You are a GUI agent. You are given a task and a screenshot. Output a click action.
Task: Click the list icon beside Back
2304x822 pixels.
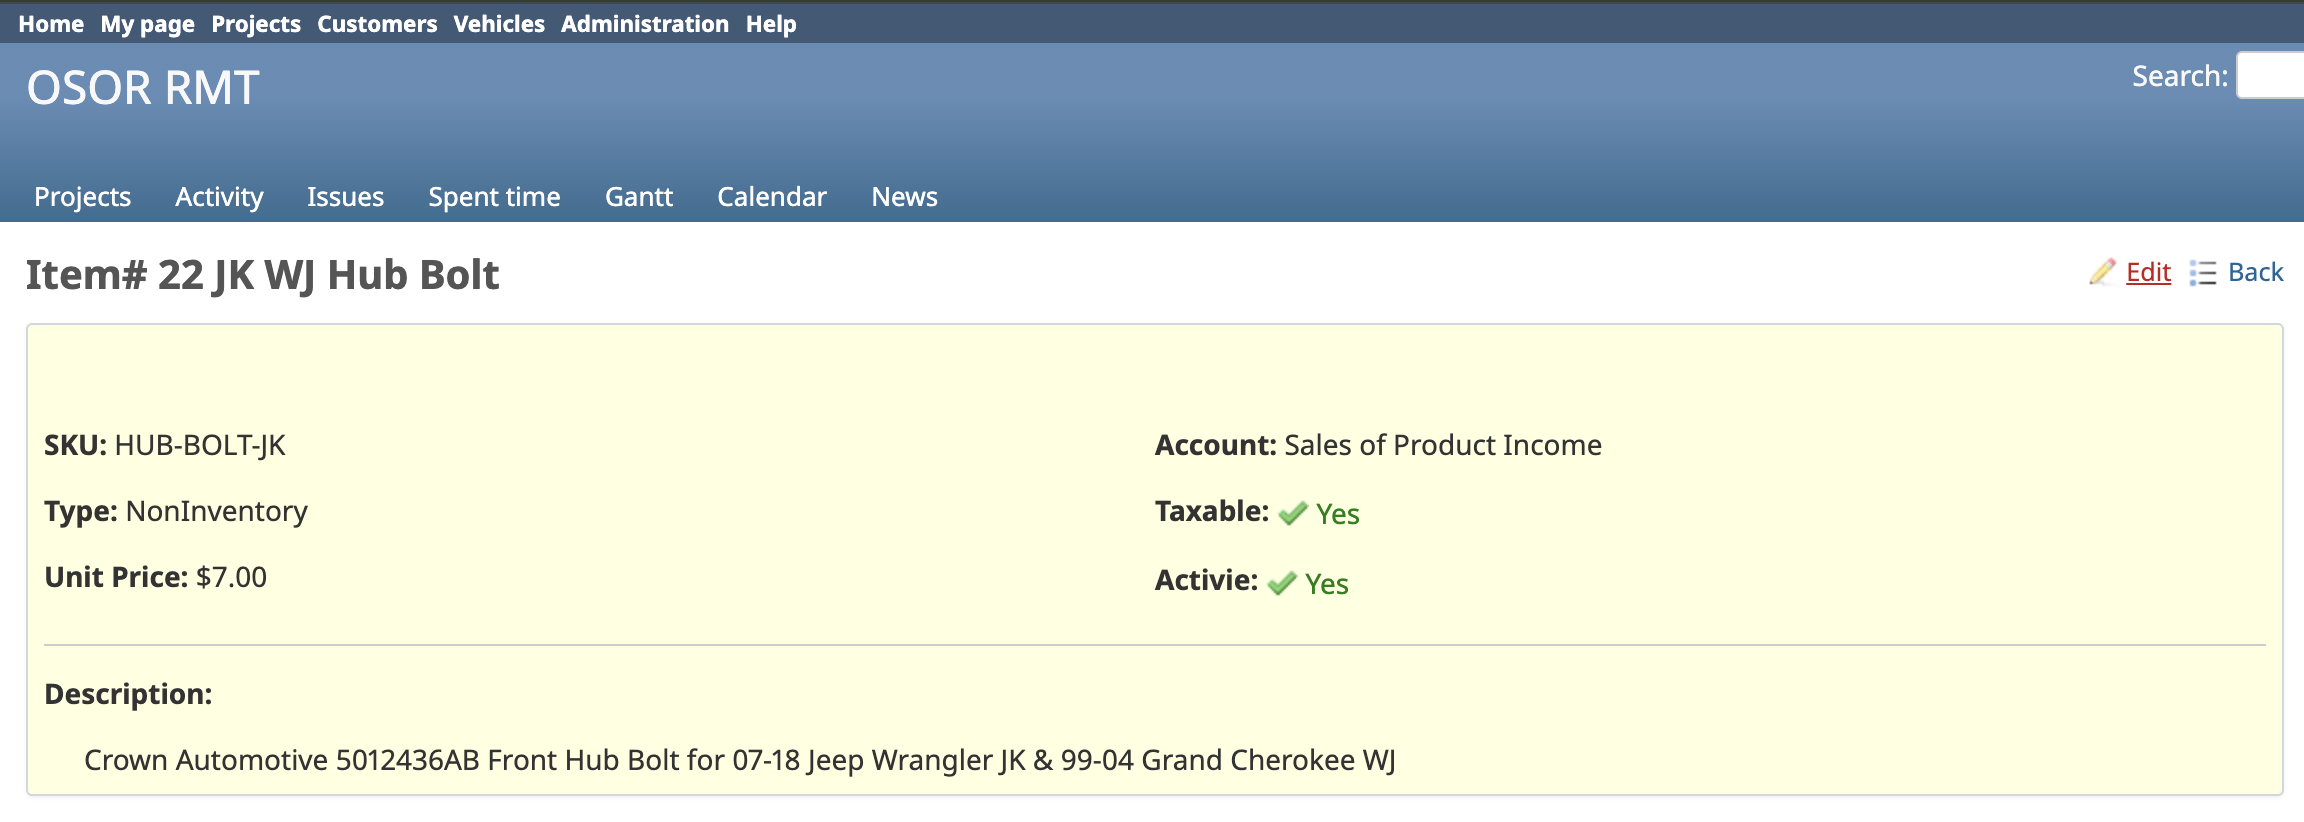tap(2202, 273)
